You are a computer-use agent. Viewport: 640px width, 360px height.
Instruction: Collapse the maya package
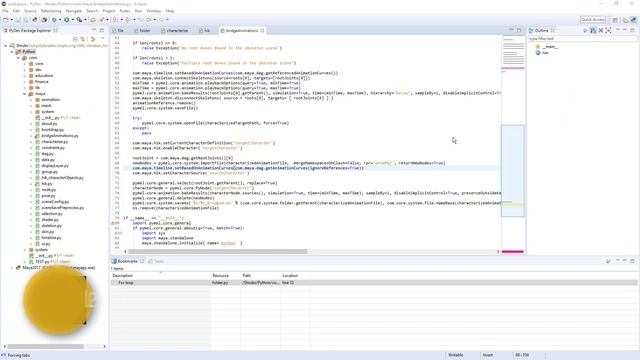24,94
